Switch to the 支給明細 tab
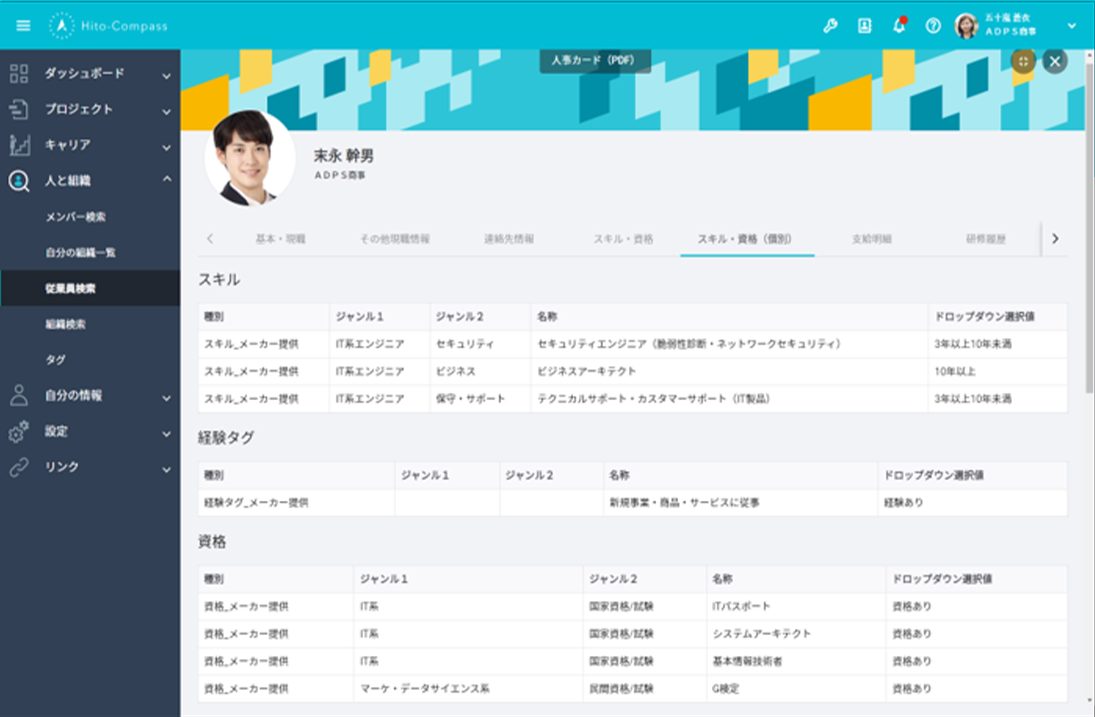Viewport: 1095px width, 717px height. pos(872,239)
